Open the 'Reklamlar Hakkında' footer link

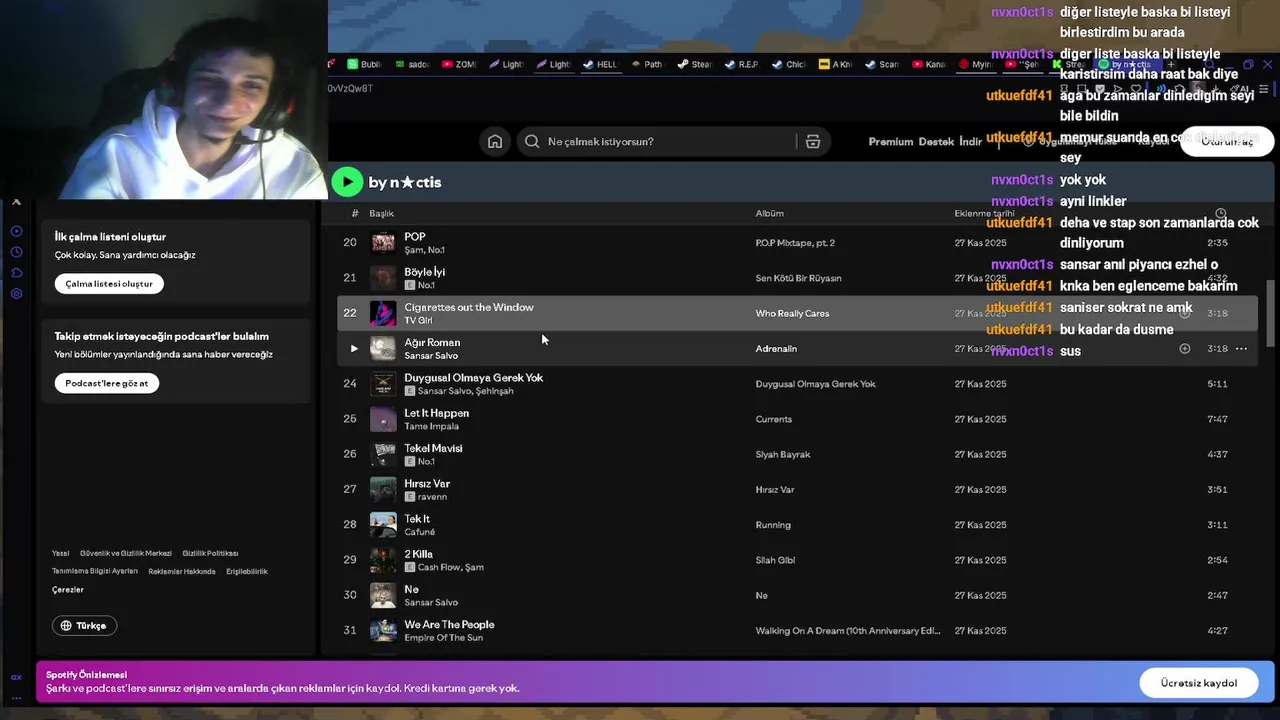coord(182,572)
